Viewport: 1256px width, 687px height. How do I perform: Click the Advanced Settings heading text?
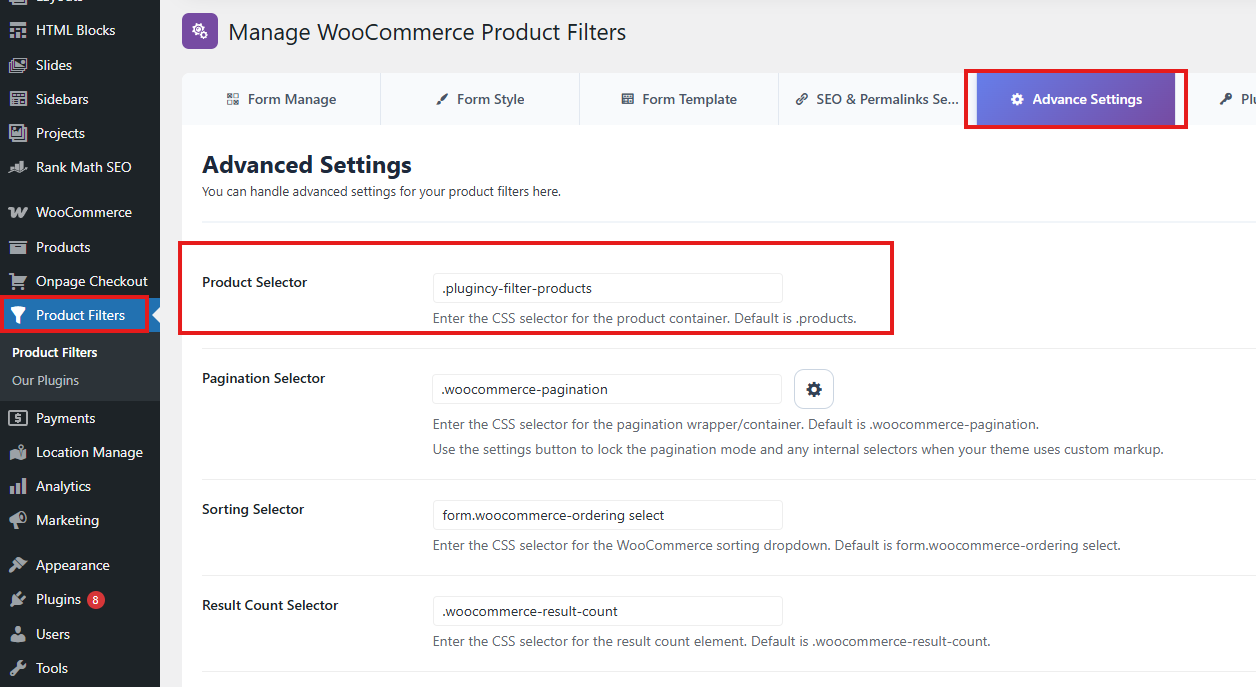pos(307,165)
